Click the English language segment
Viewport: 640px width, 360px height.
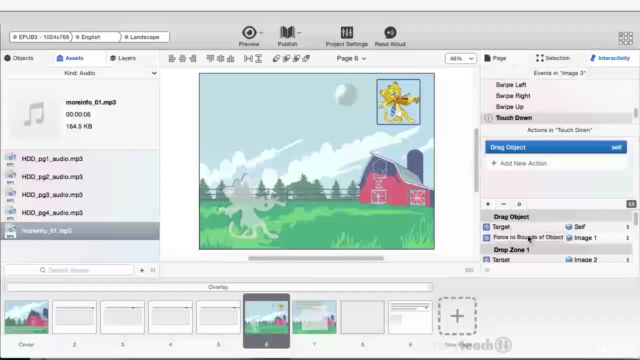point(96,37)
